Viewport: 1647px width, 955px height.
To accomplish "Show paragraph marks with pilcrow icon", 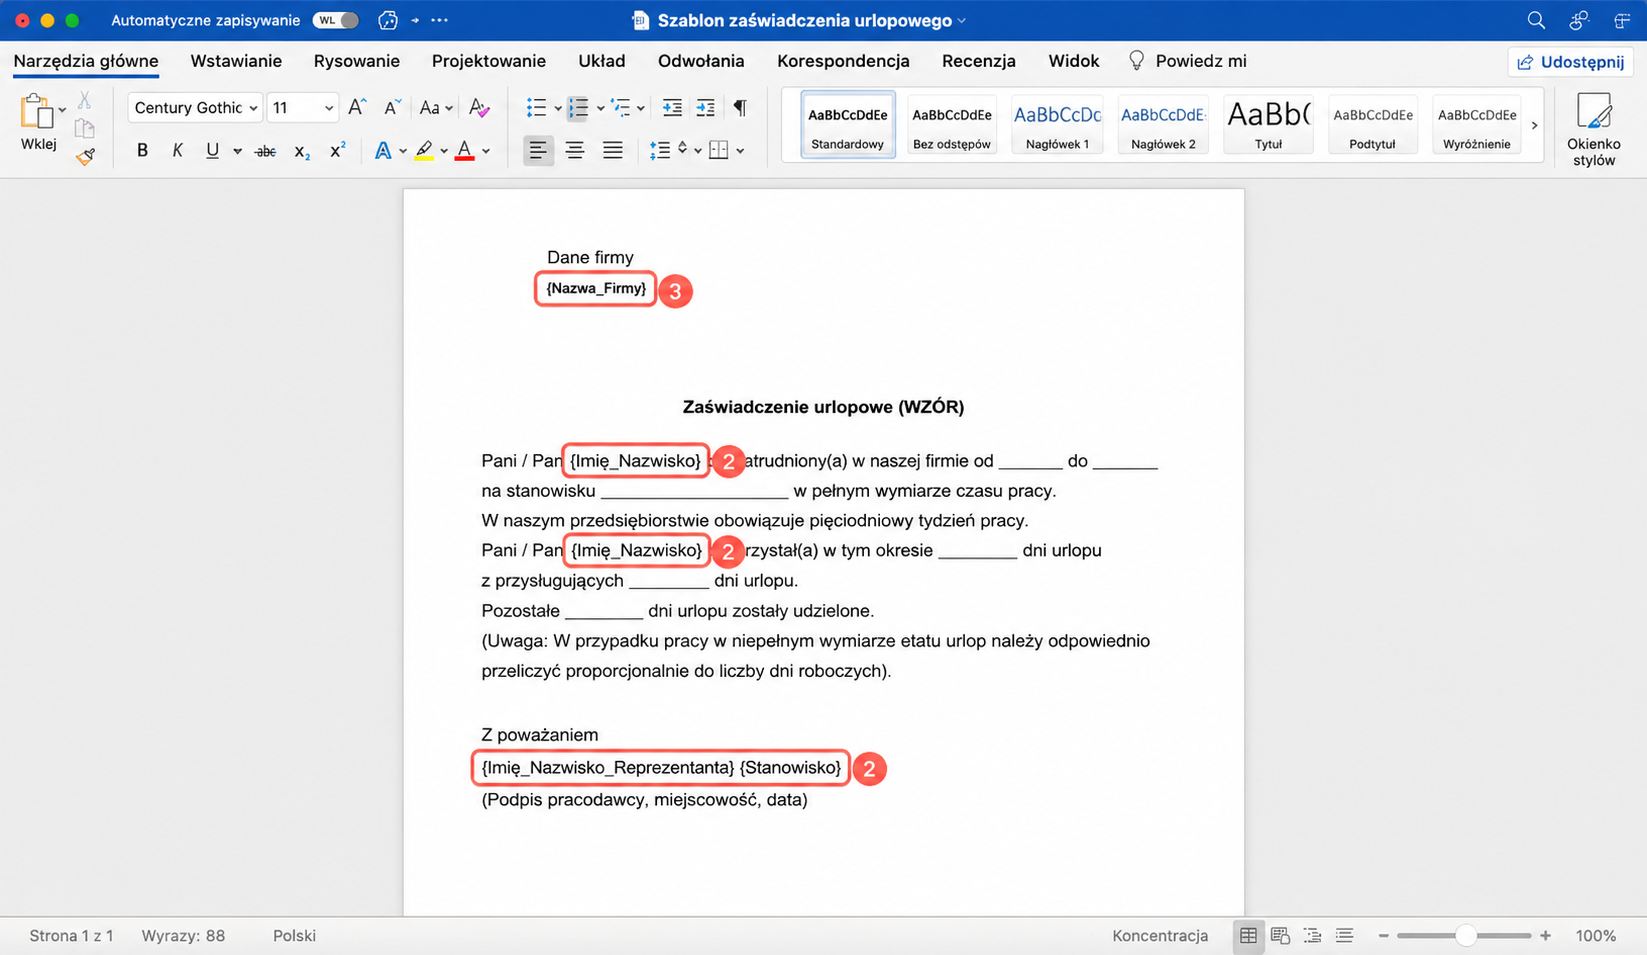I will (740, 108).
